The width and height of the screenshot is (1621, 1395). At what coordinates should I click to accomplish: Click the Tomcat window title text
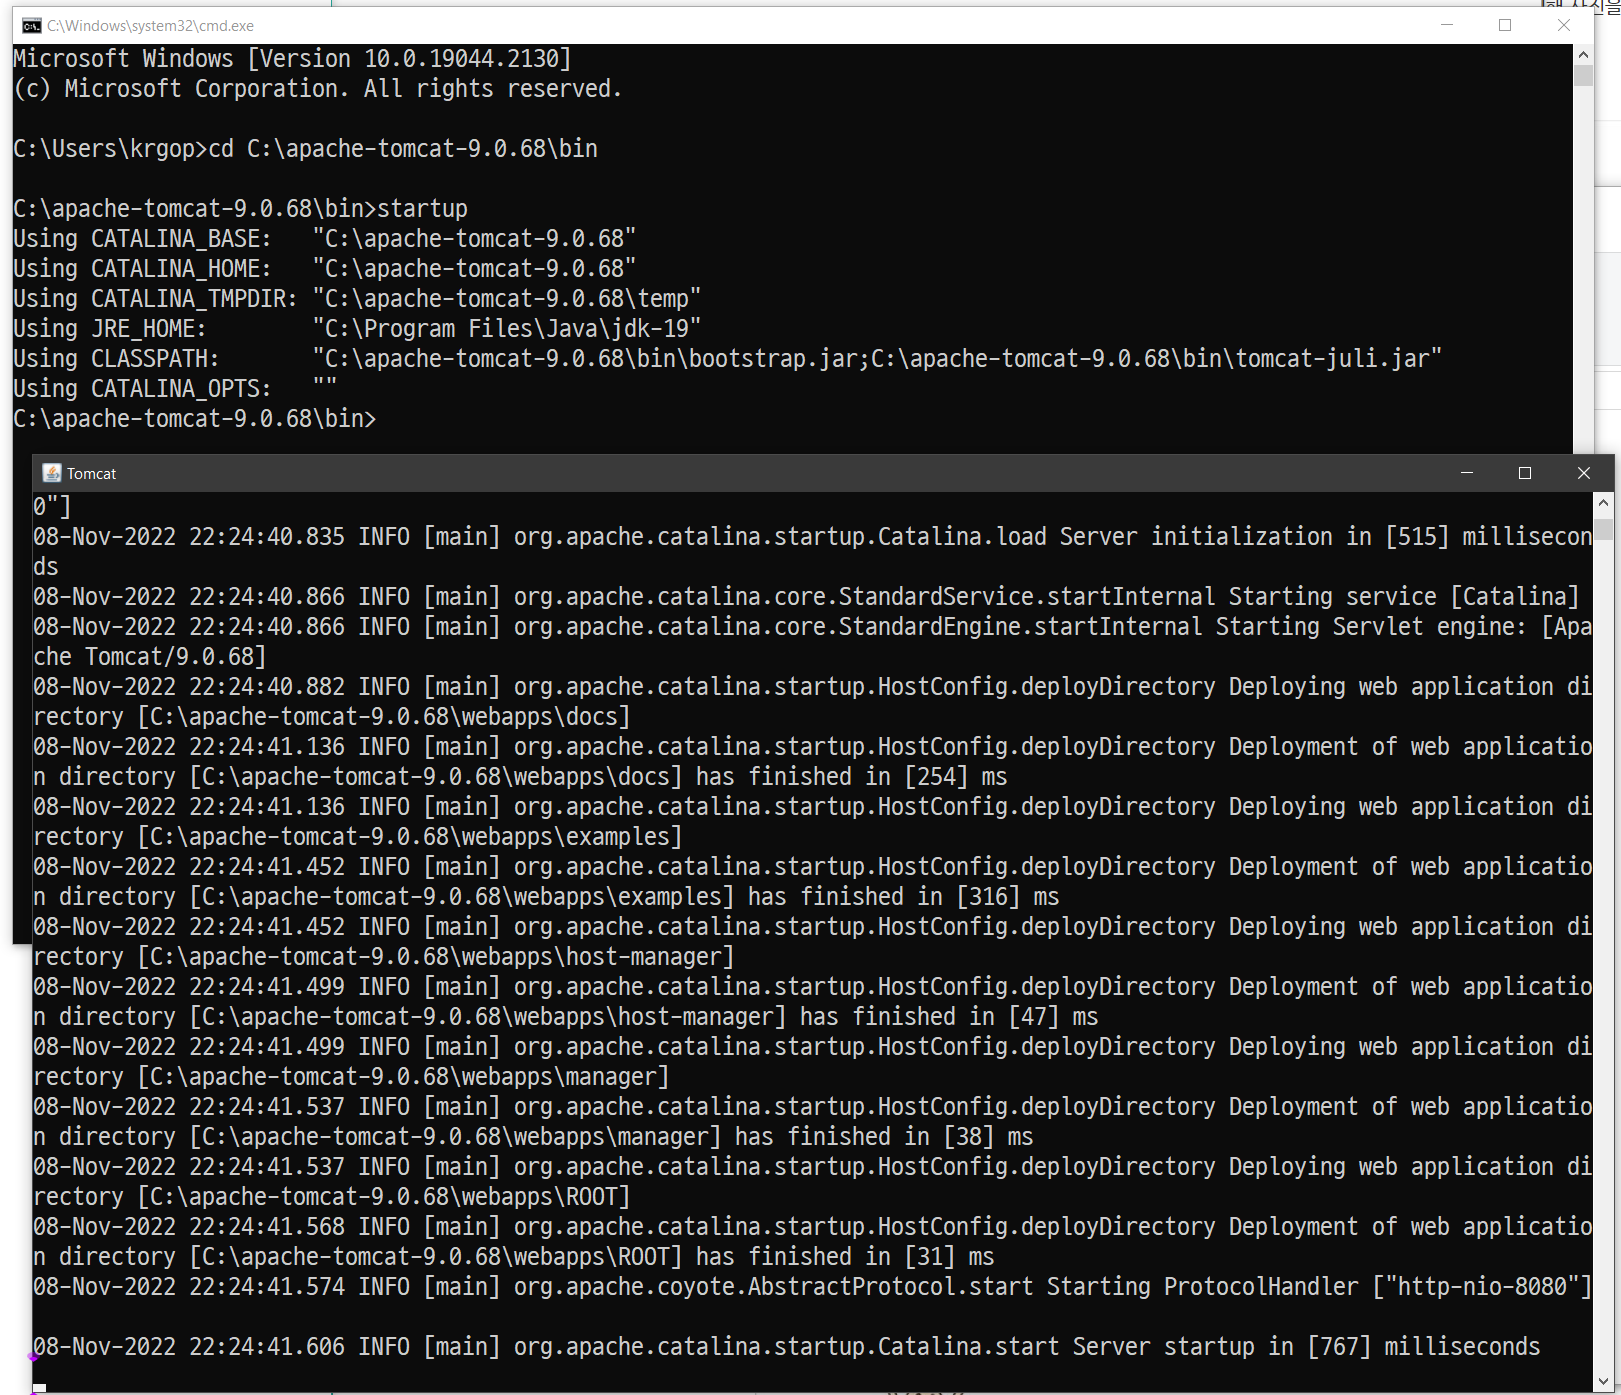click(91, 474)
